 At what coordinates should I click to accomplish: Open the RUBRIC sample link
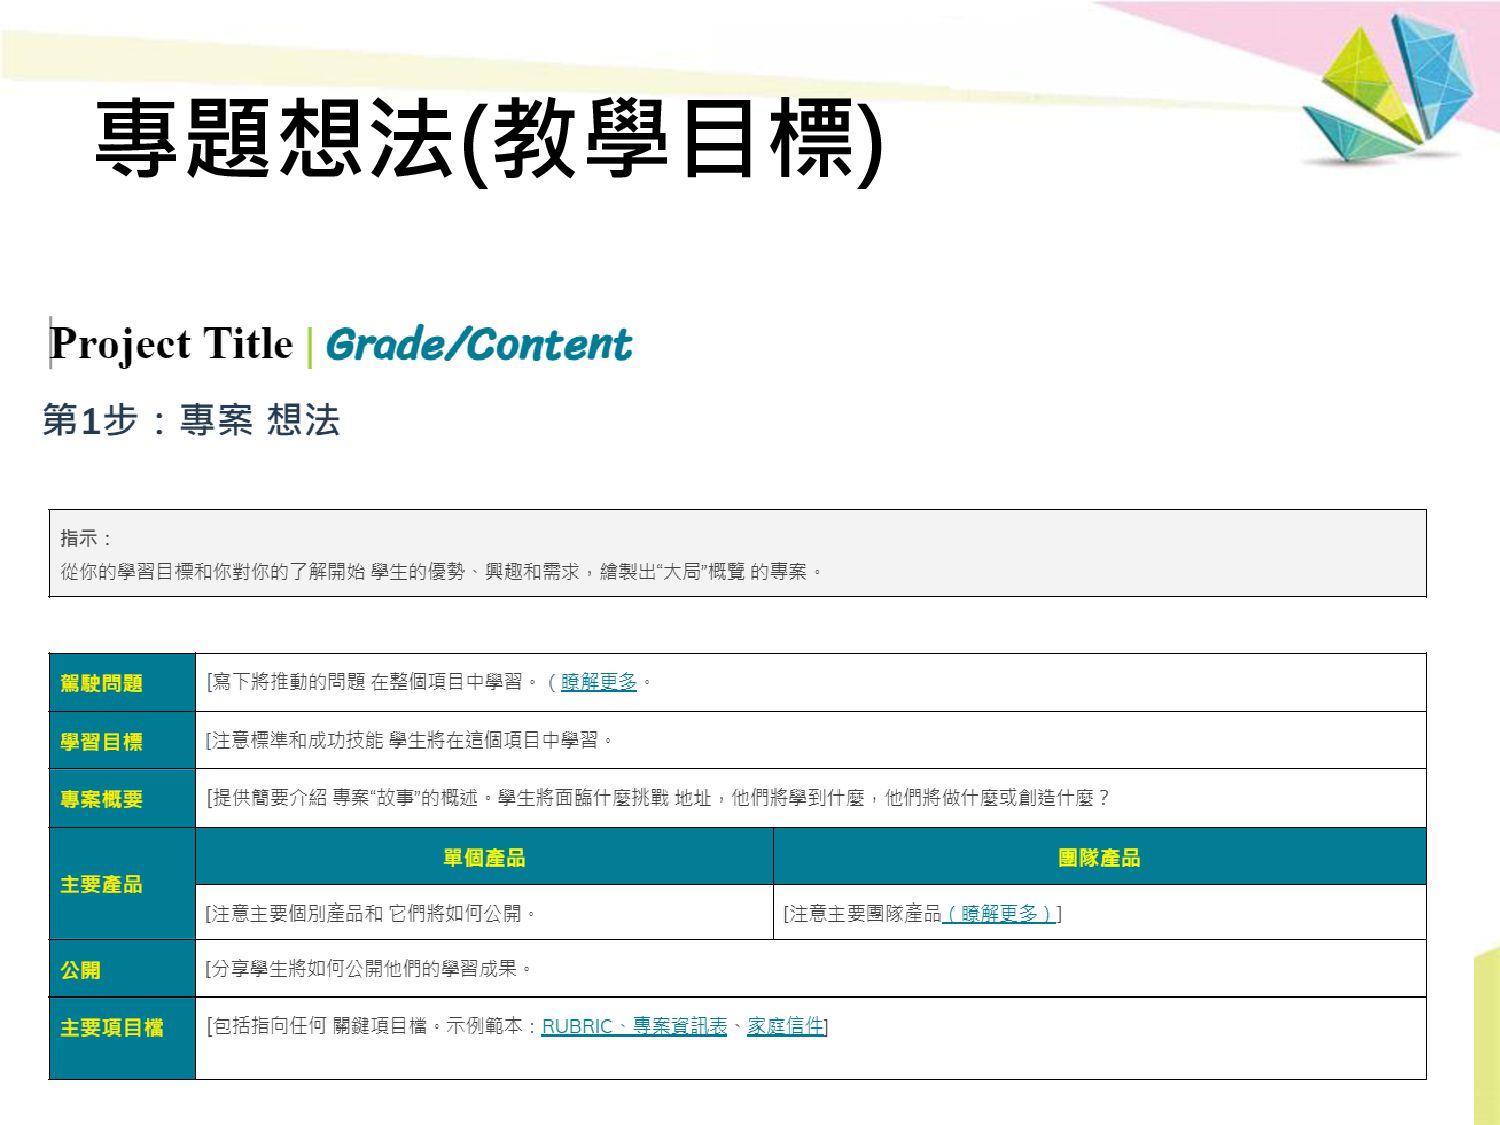577,1026
